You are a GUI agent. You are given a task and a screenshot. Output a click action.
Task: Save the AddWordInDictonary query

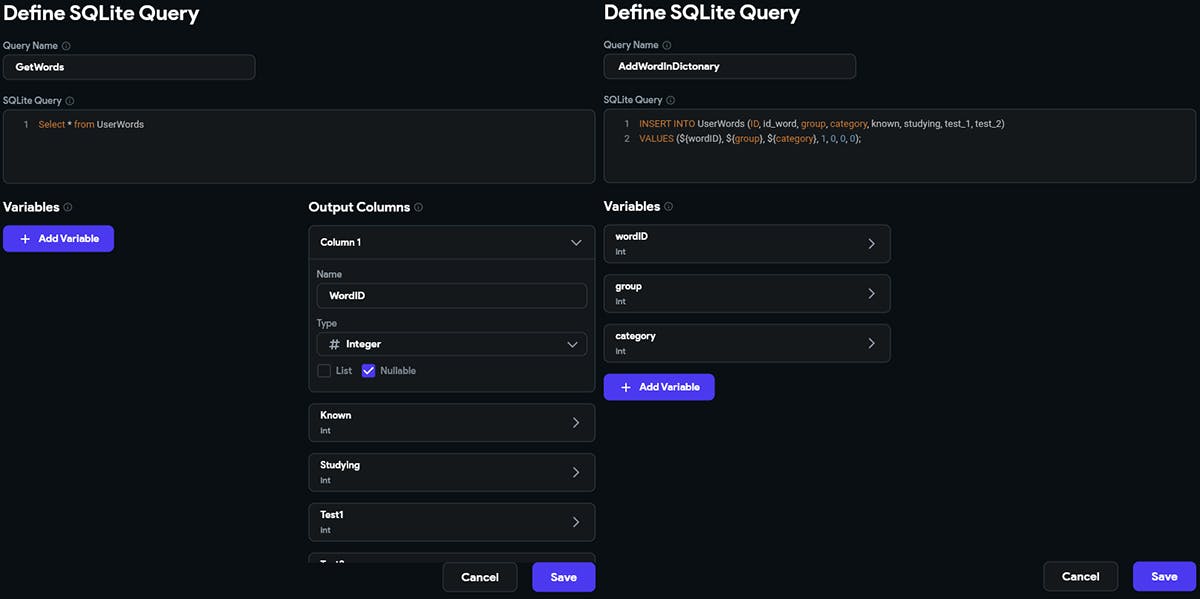[x=1163, y=577]
